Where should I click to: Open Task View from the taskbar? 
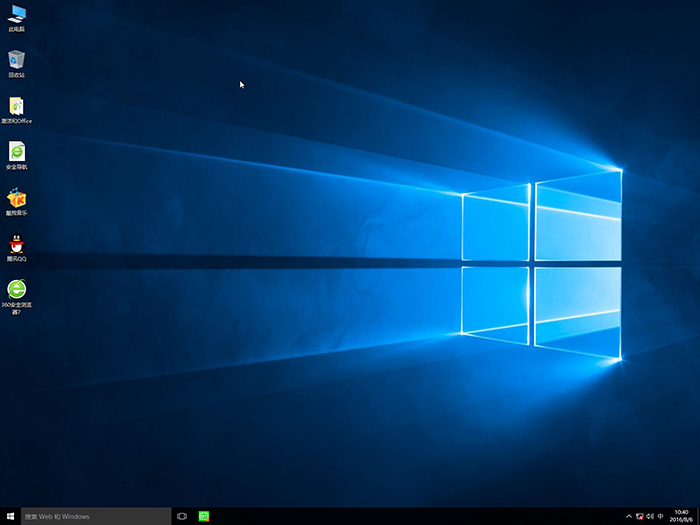(x=182, y=516)
